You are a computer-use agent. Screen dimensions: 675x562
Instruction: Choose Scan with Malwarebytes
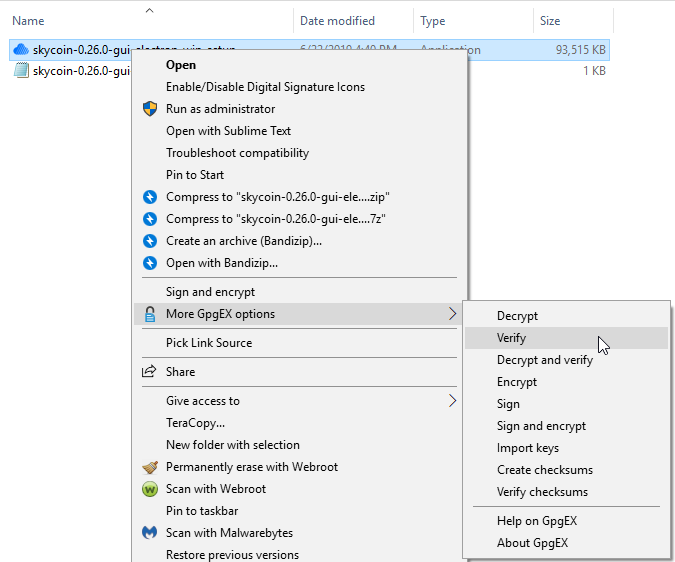click(x=300, y=533)
